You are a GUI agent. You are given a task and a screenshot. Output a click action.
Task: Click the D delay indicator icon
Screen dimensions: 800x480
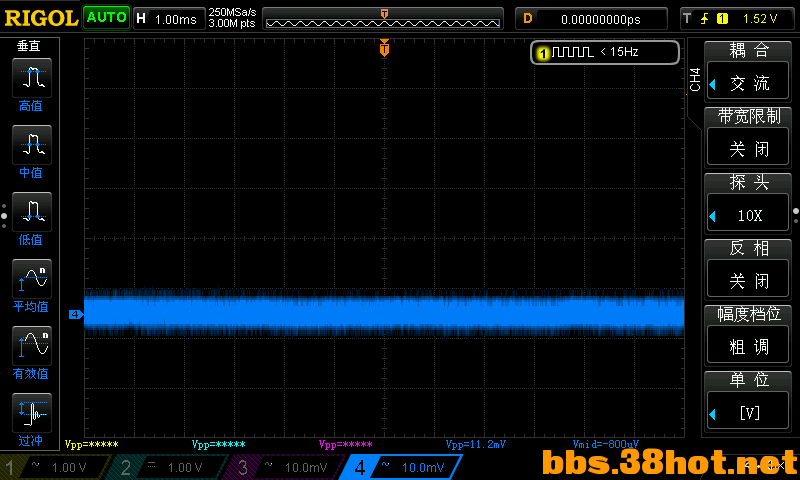tap(528, 19)
